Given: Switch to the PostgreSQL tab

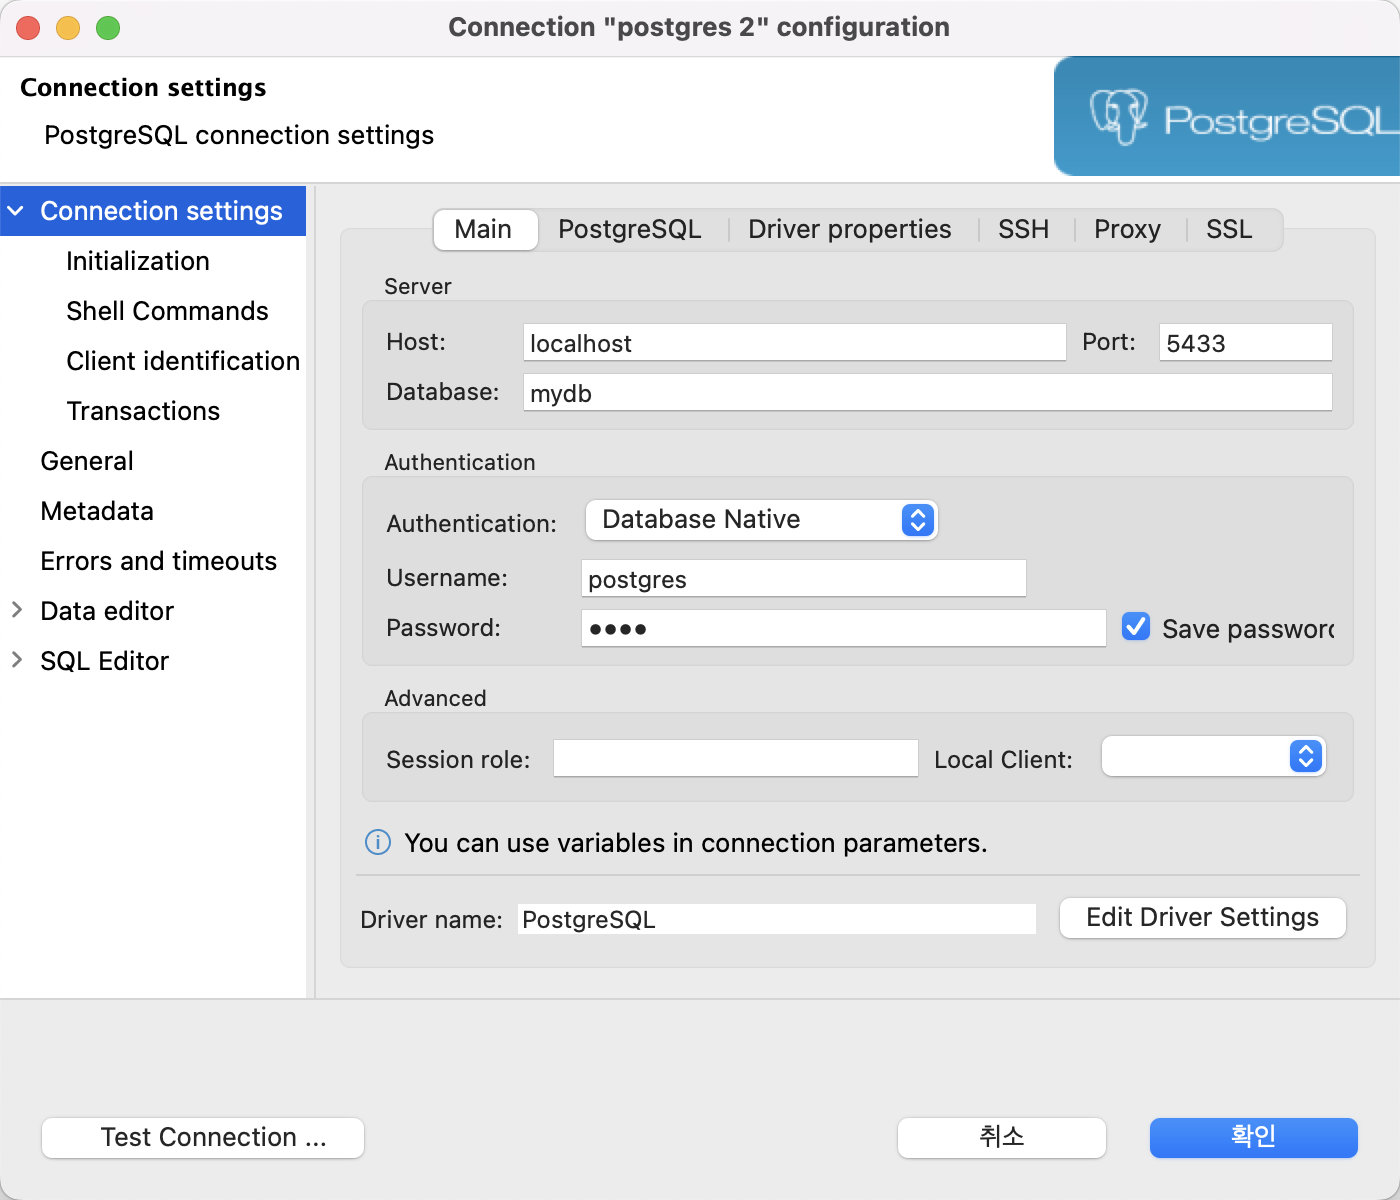Looking at the screenshot, I should coord(630,229).
